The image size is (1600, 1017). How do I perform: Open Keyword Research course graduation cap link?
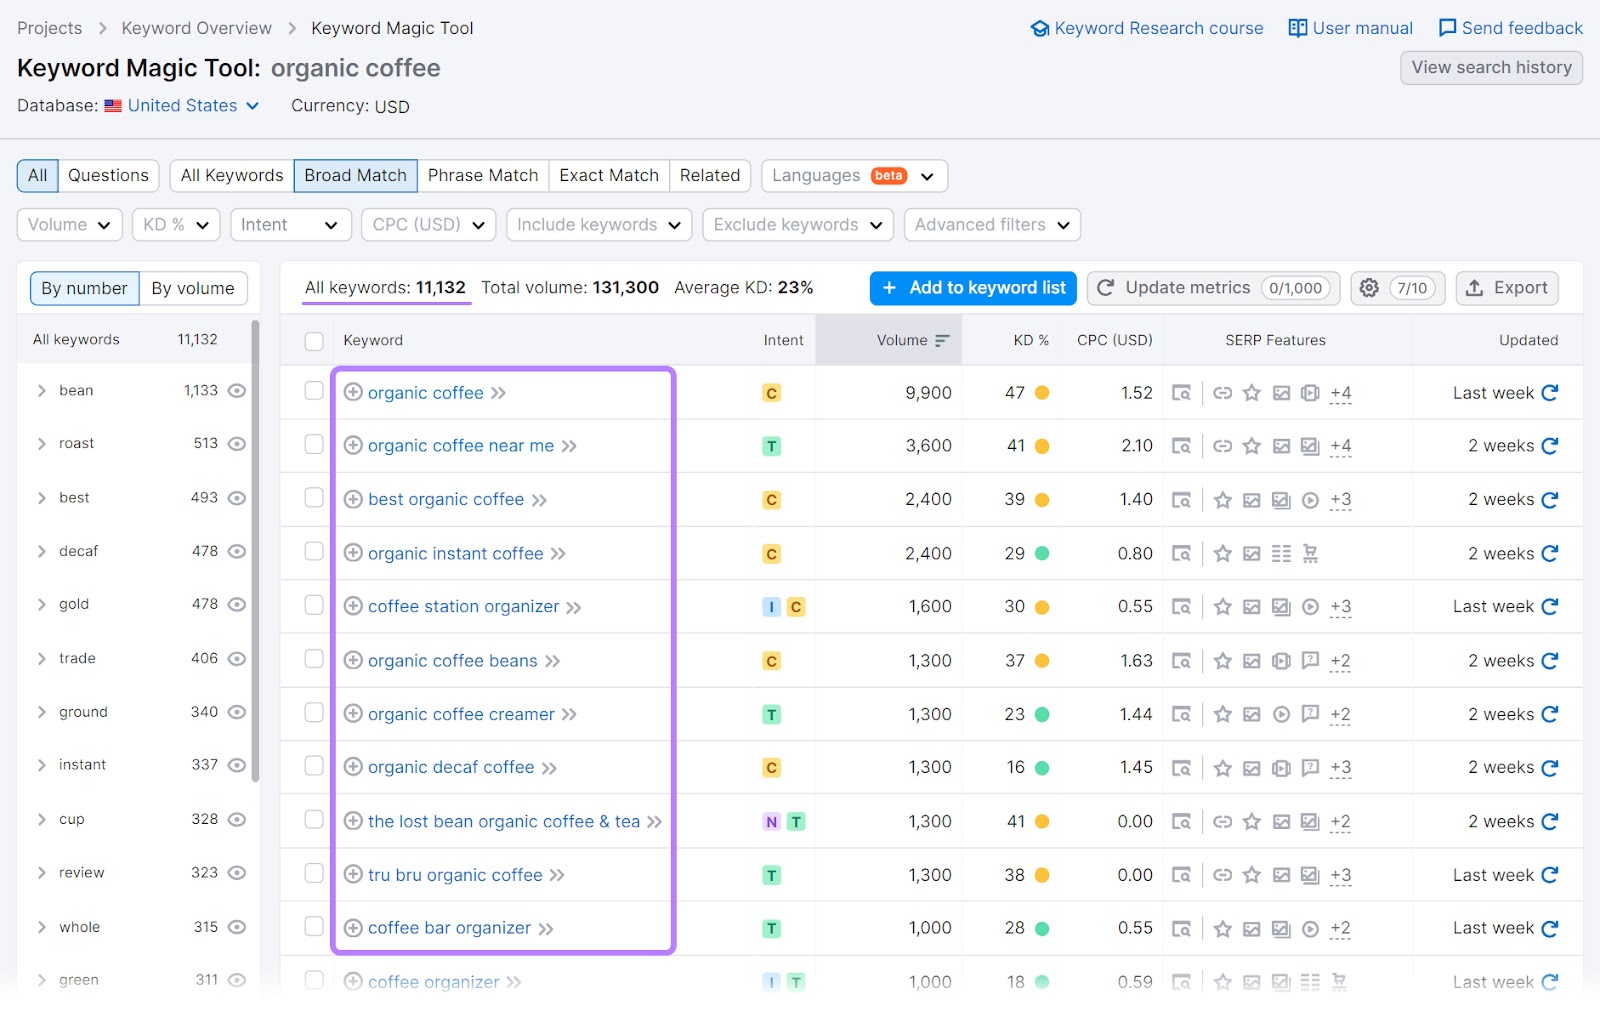pos(1147,28)
